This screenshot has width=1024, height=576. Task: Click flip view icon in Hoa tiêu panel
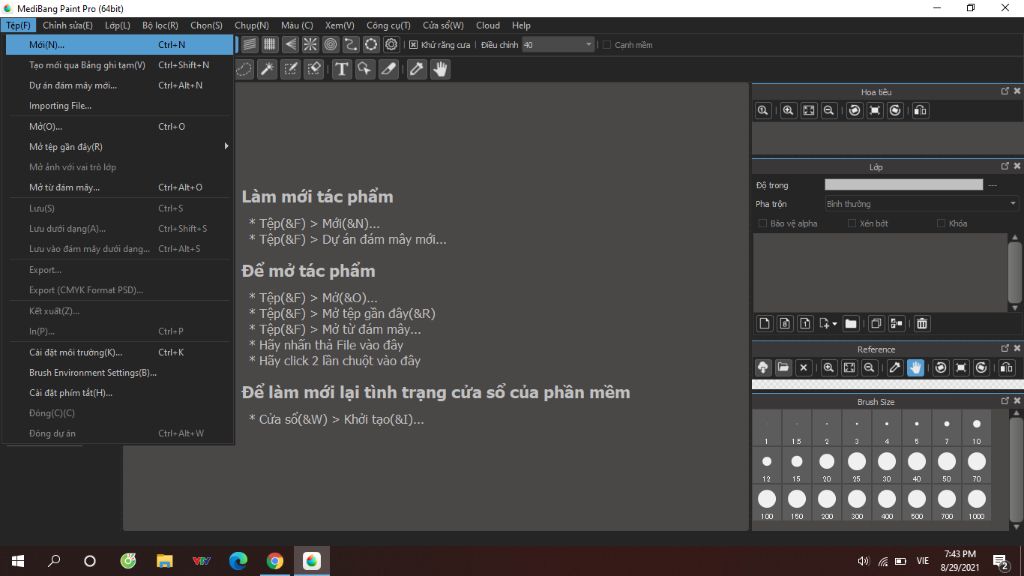coord(920,110)
